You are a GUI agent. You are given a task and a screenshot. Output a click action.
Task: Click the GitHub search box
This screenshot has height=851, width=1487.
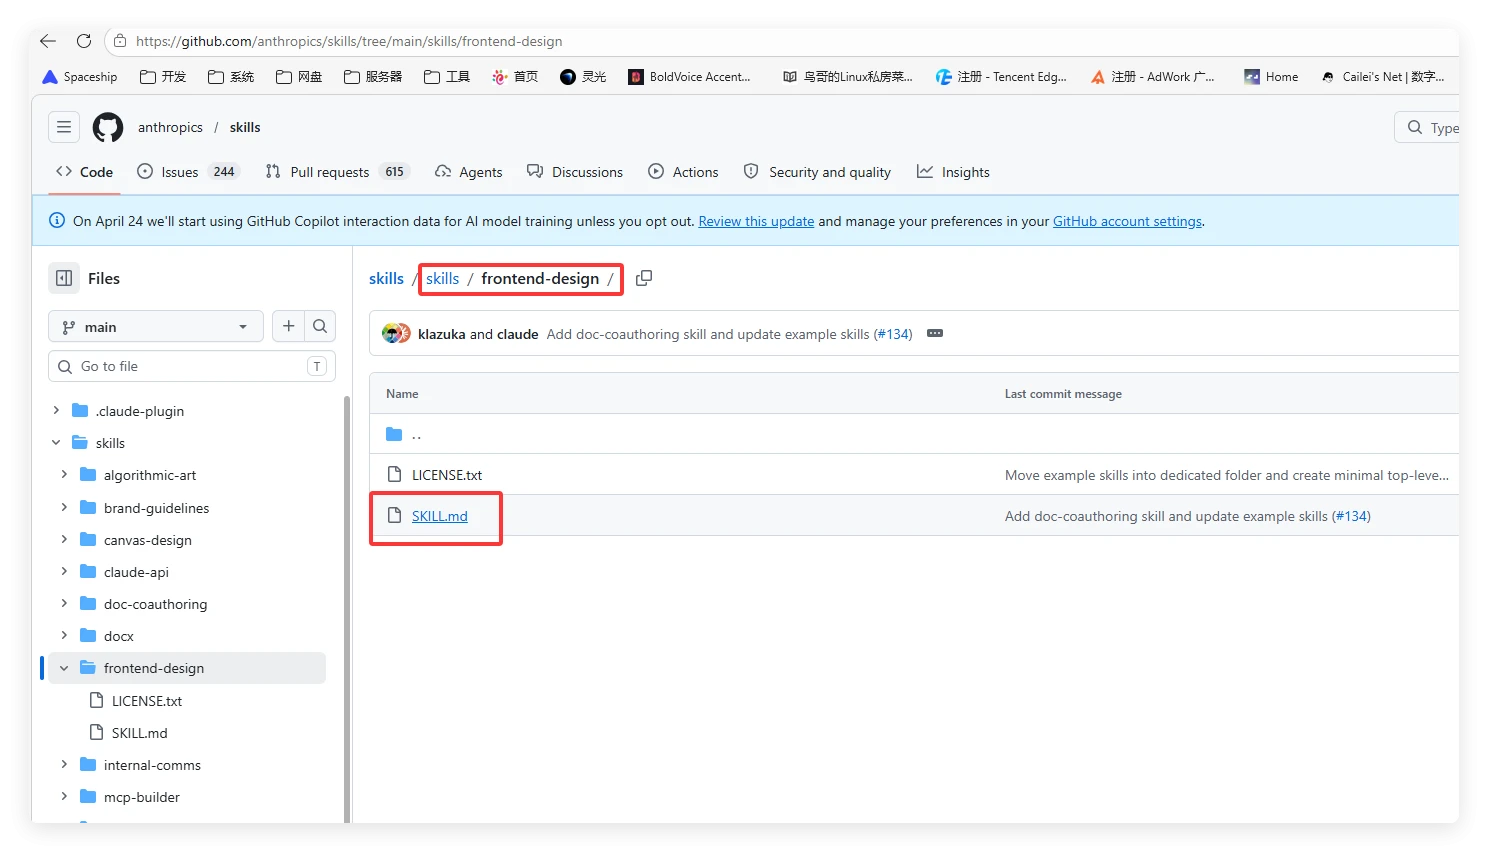click(1428, 127)
